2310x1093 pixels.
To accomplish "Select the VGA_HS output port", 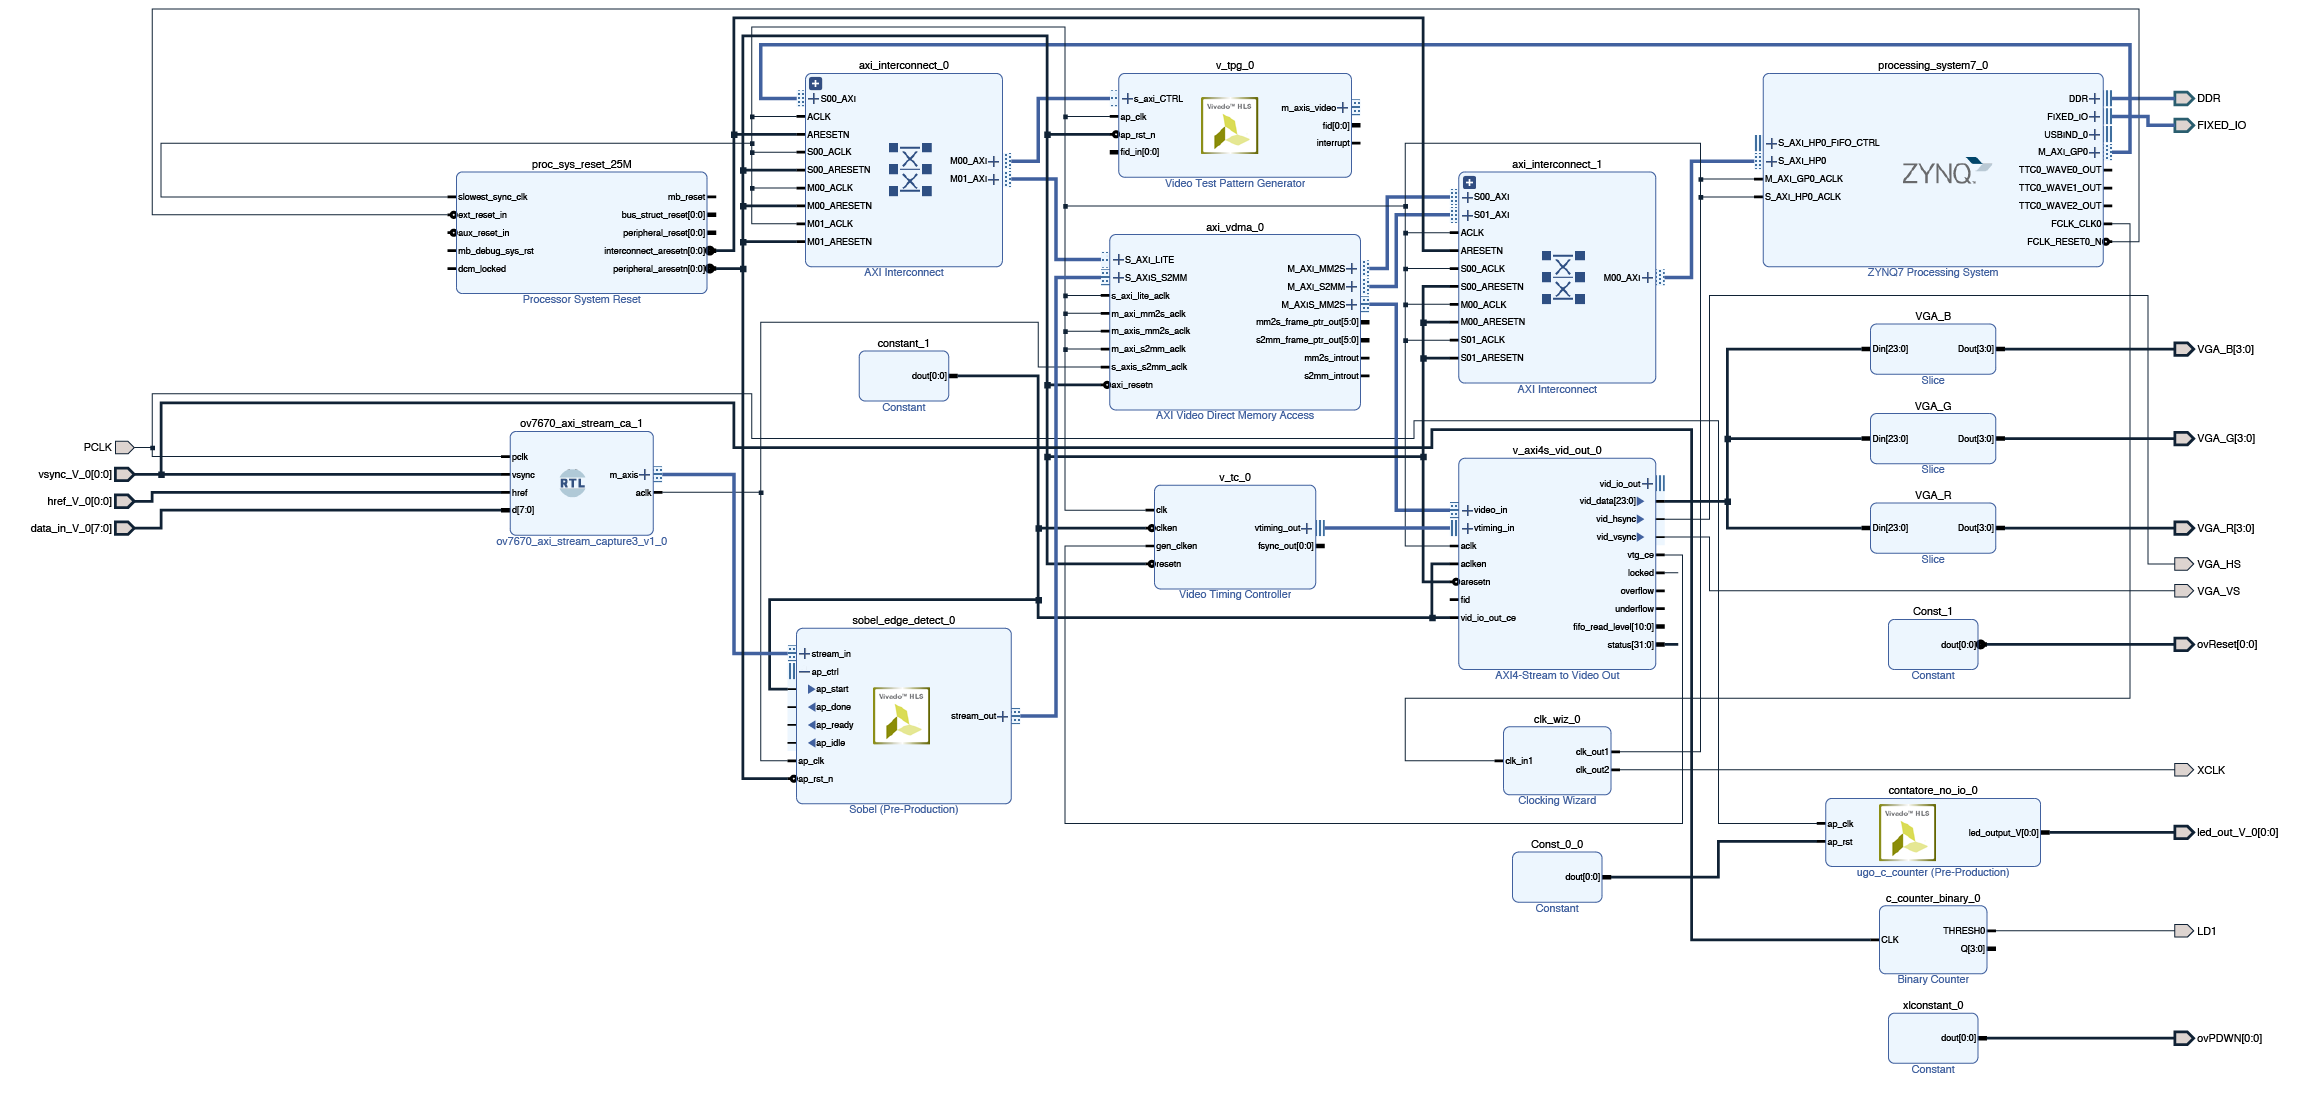I will (x=2183, y=564).
